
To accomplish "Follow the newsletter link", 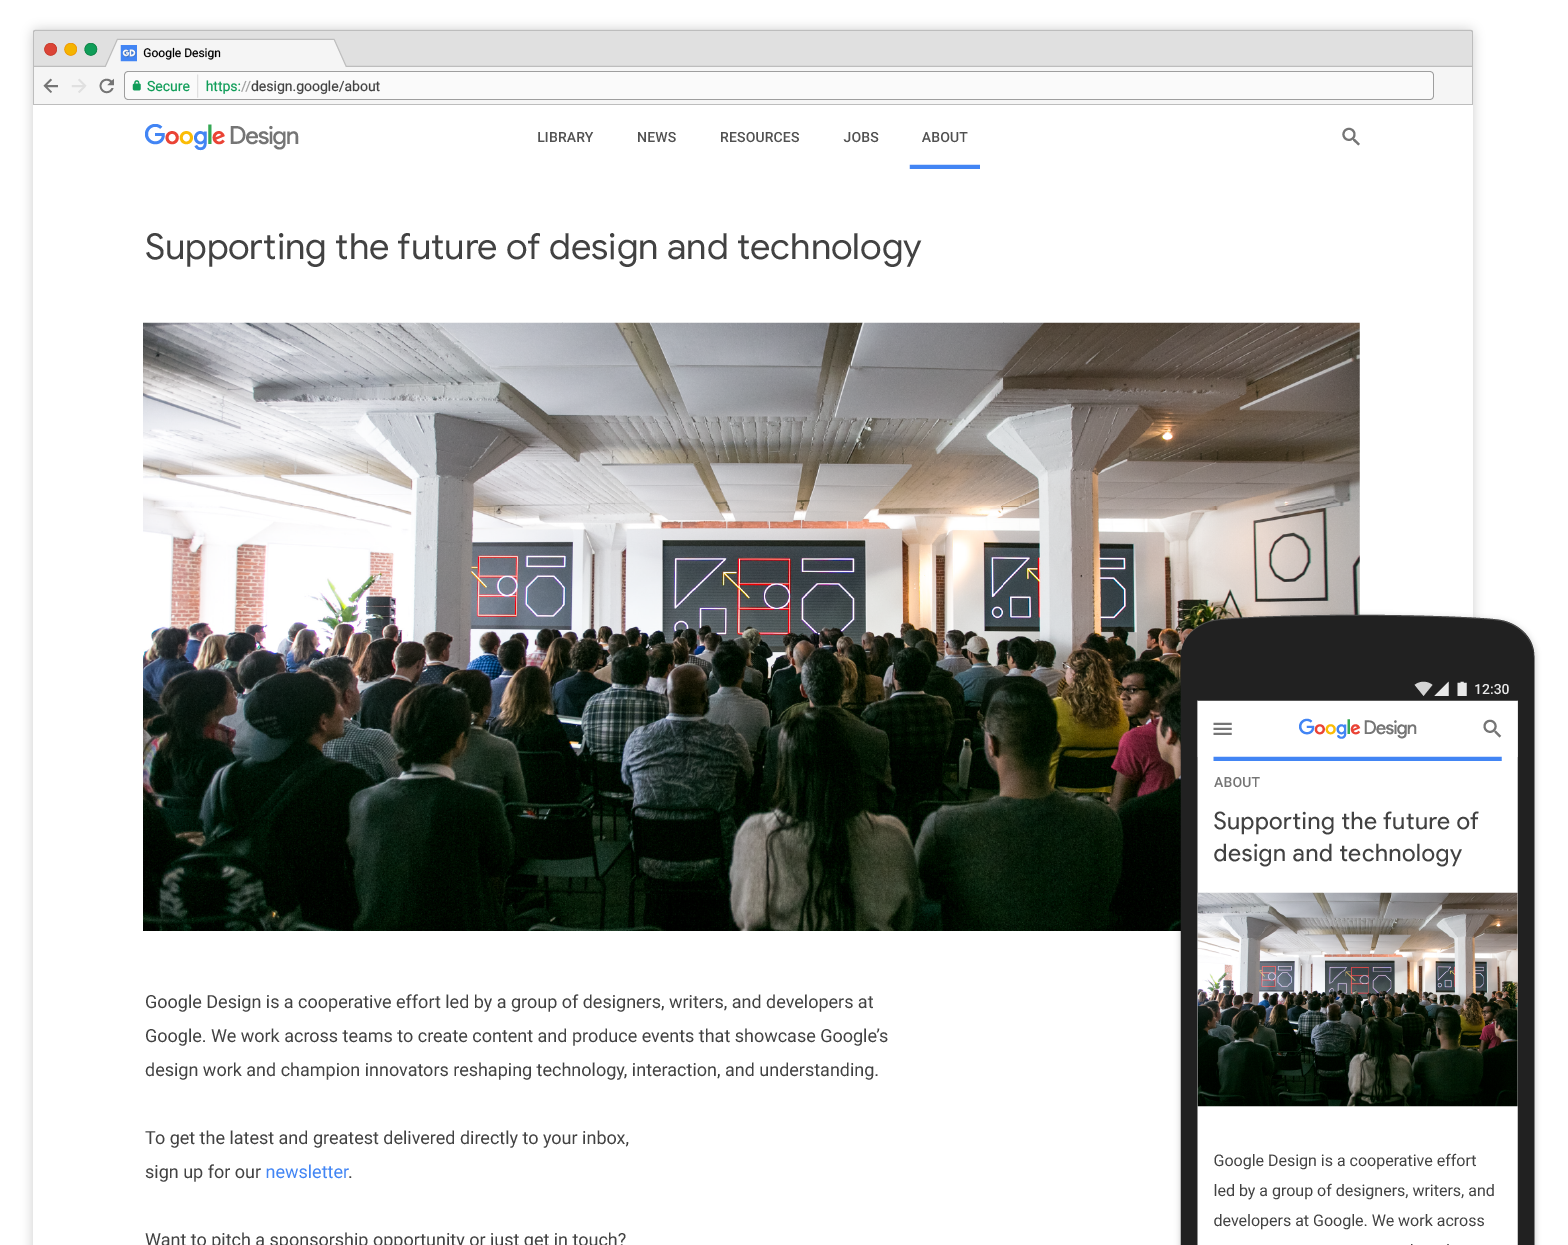I will tap(307, 1172).
